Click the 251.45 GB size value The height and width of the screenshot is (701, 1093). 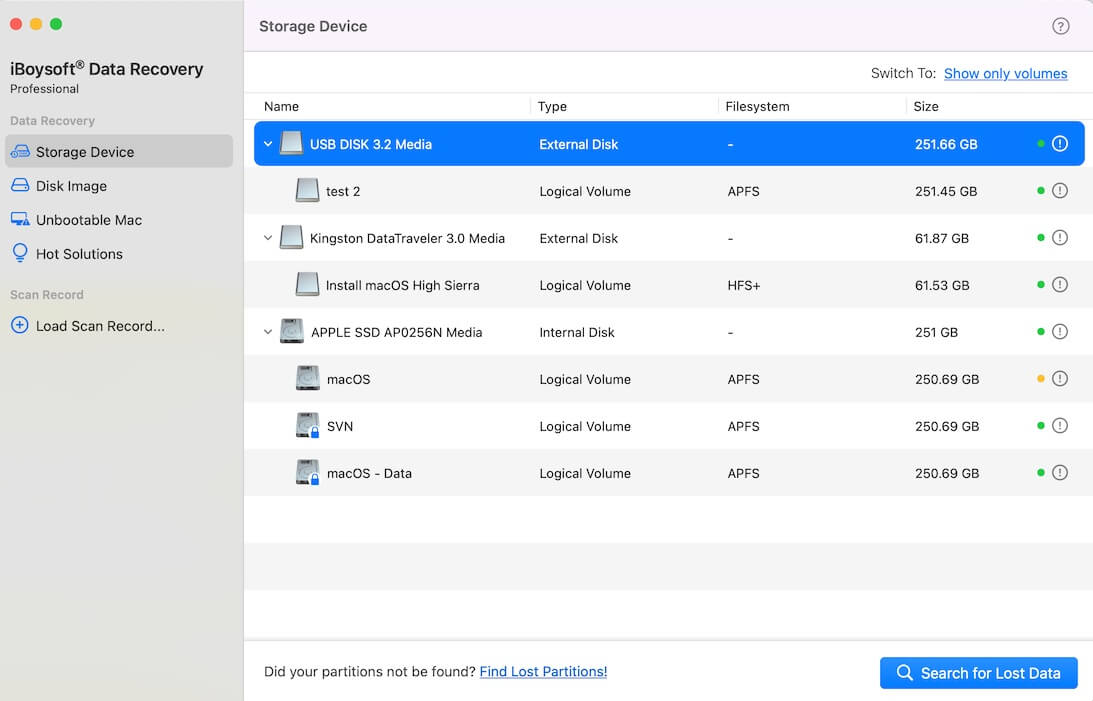(946, 191)
